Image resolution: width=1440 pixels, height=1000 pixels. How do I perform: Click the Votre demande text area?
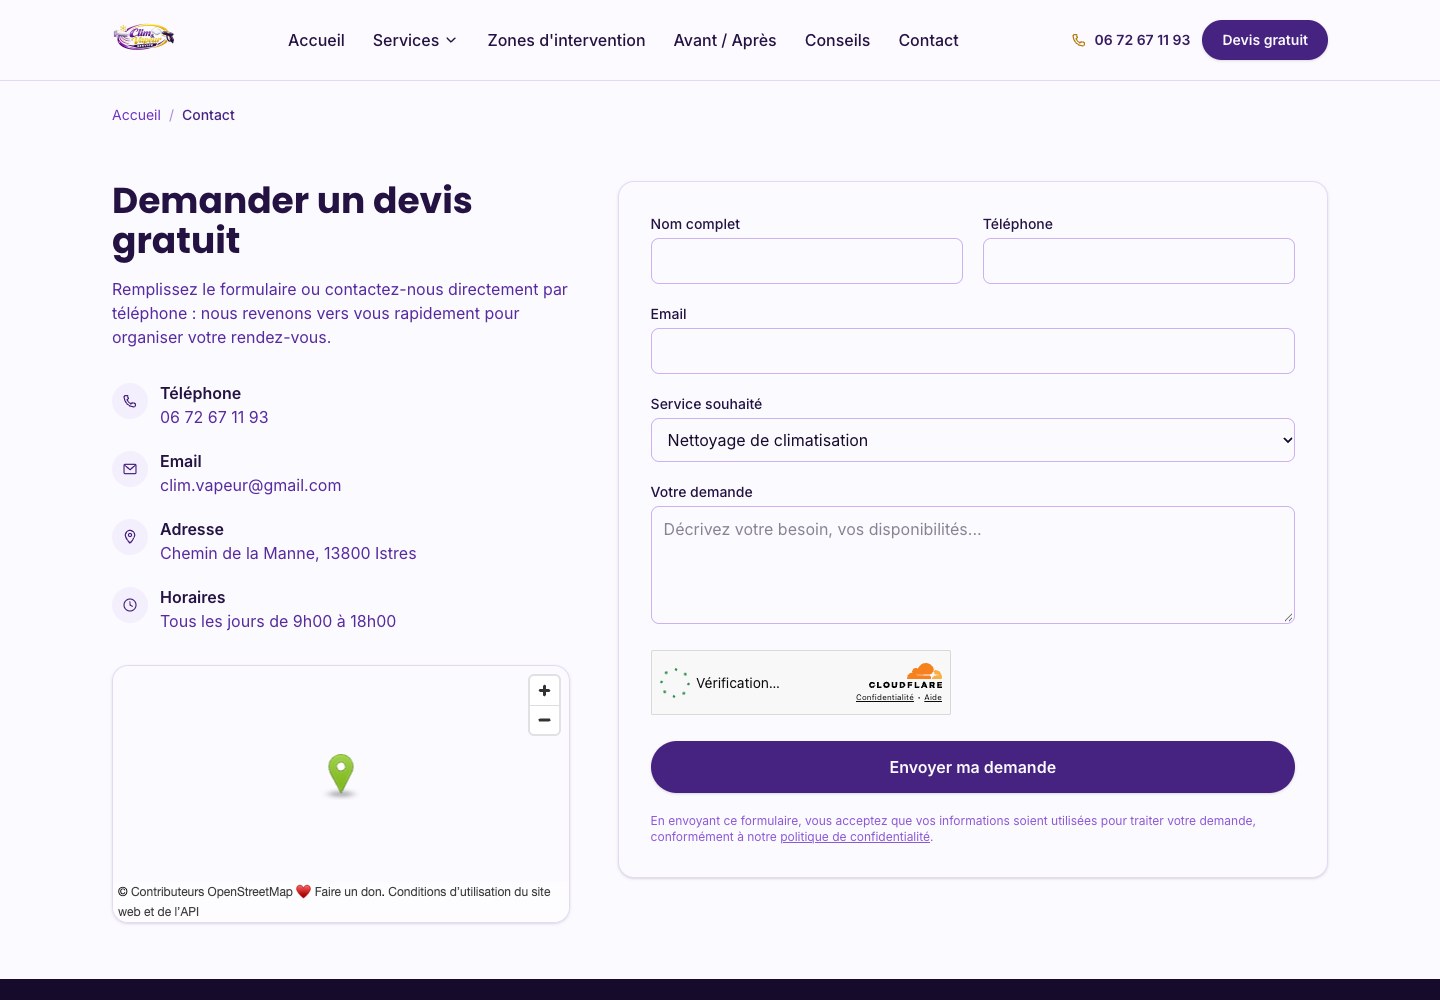973,565
